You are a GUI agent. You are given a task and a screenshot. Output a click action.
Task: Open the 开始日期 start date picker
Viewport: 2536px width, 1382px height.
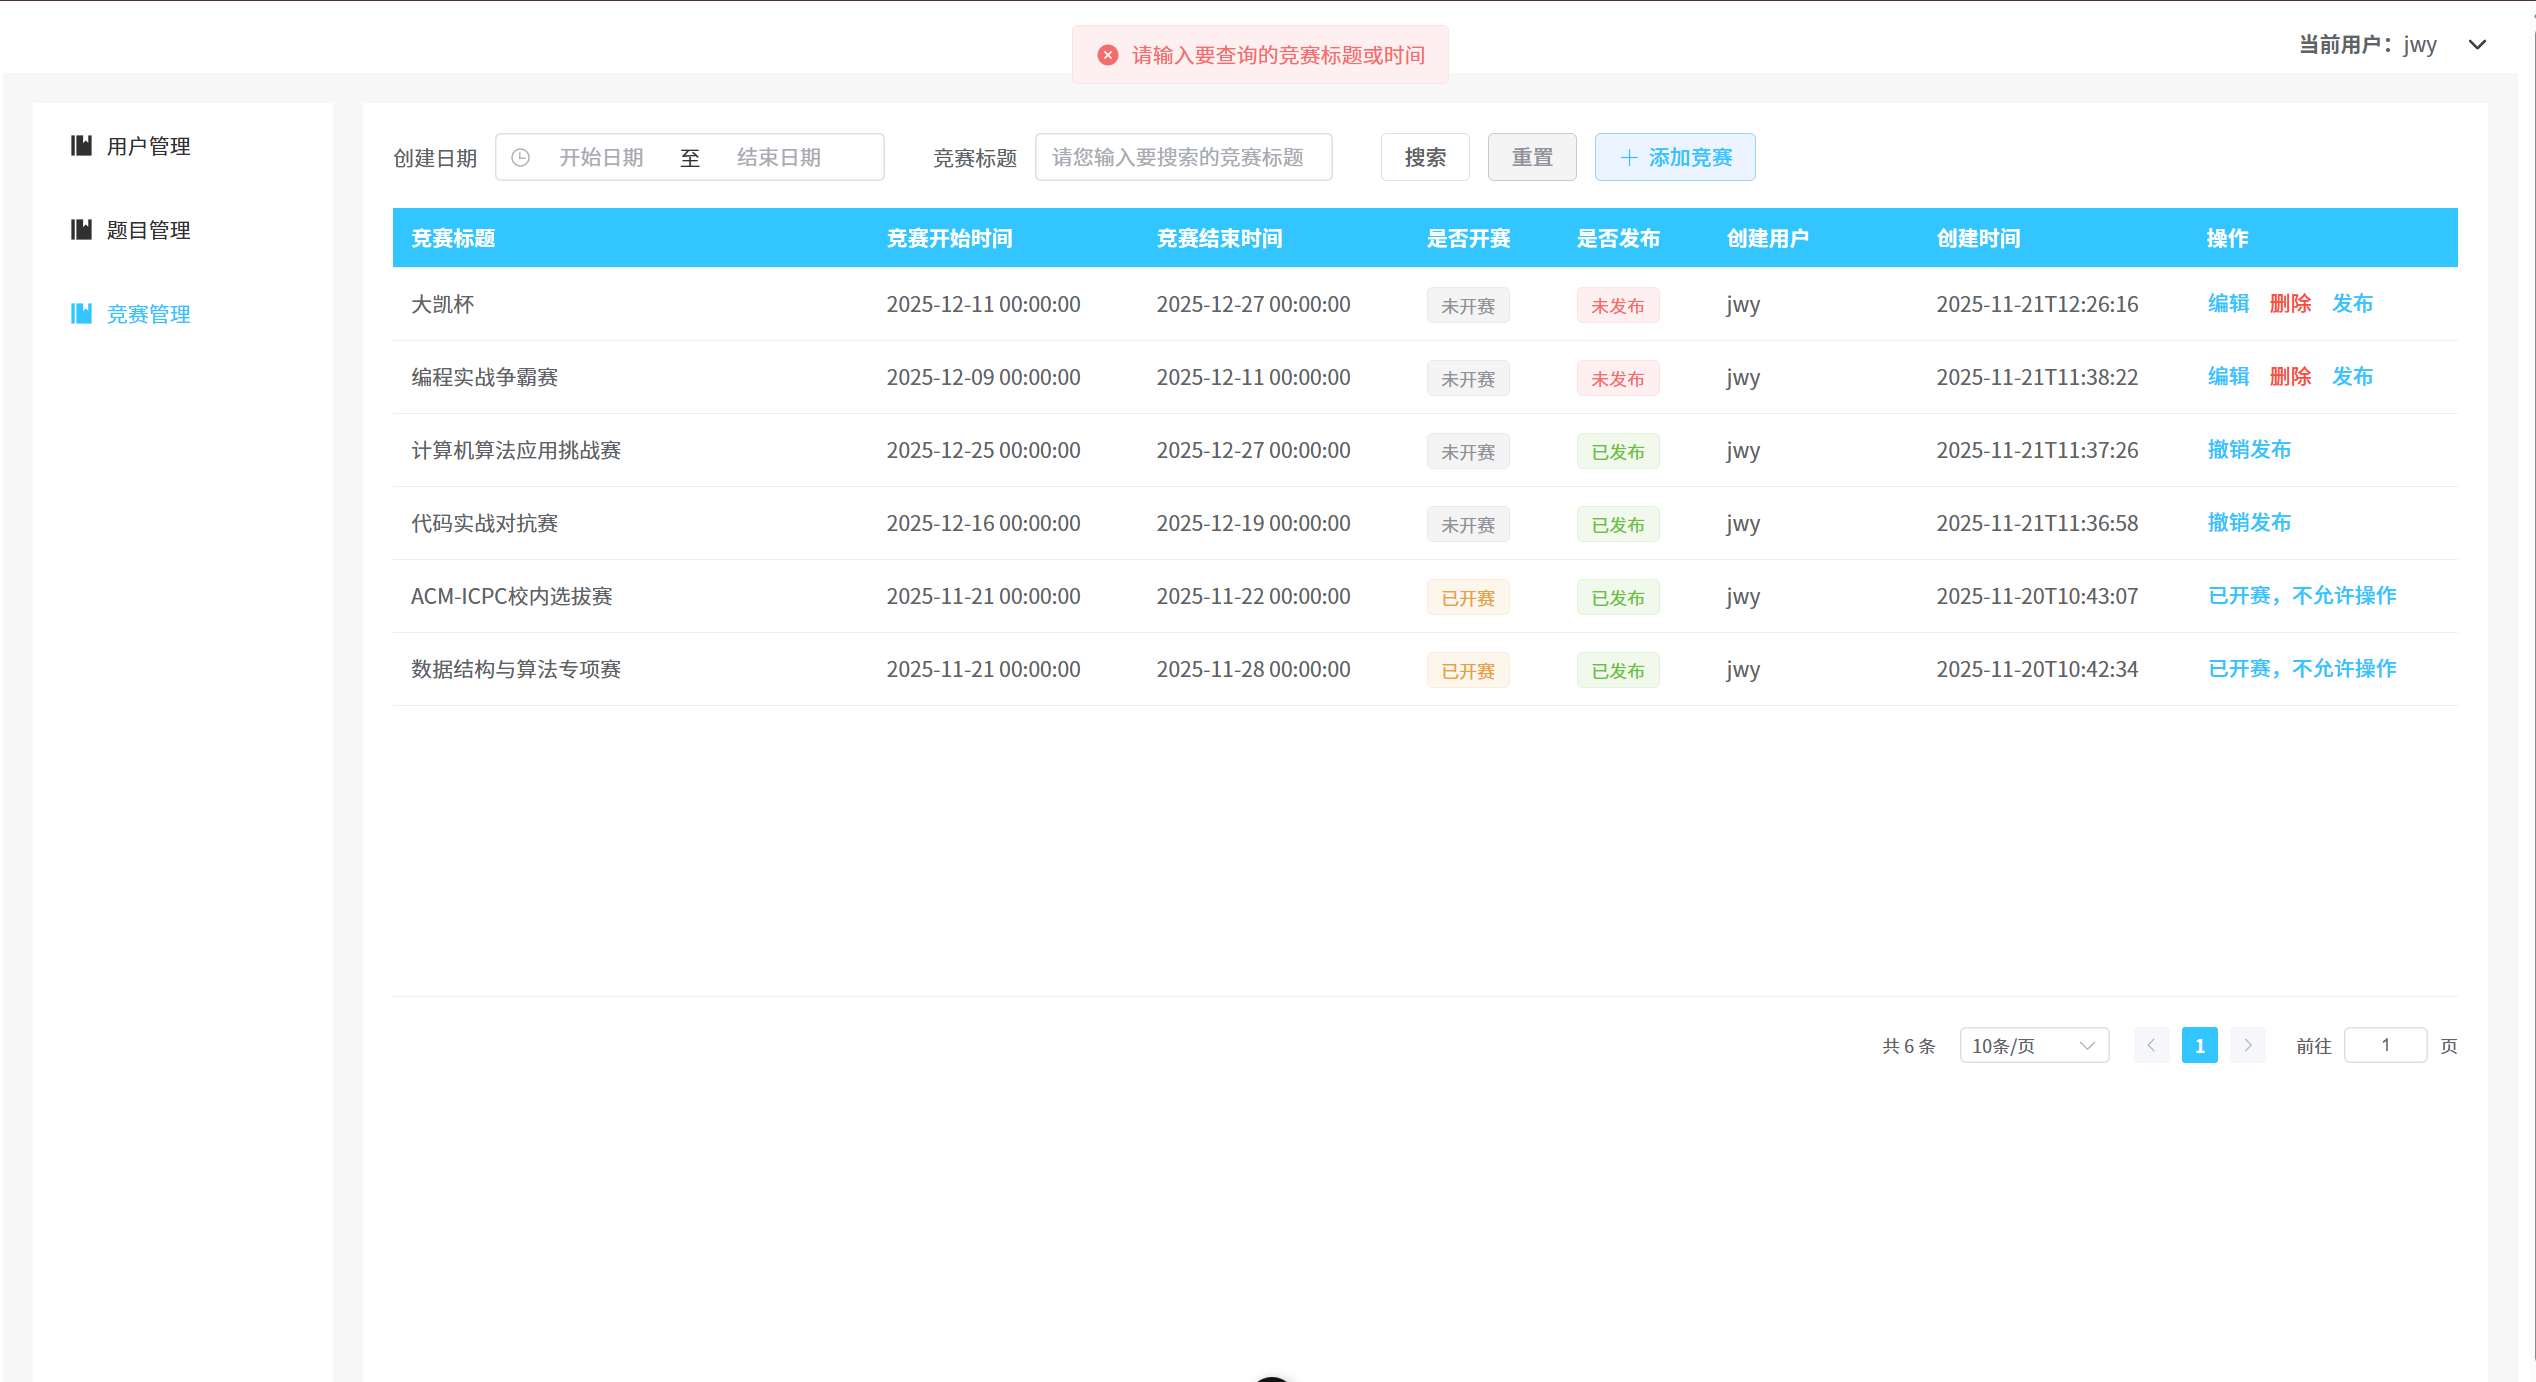(x=601, y=158)
